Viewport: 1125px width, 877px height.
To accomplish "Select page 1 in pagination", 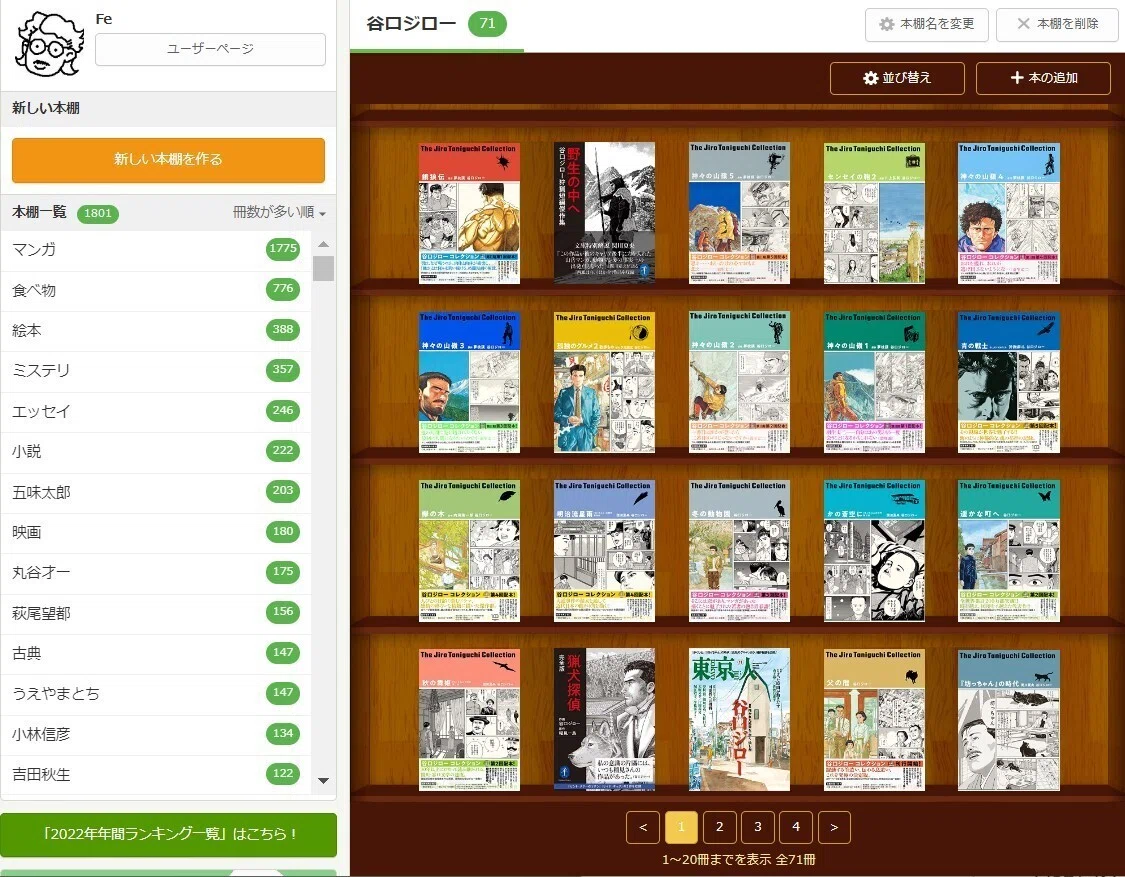I will (681, 827).
